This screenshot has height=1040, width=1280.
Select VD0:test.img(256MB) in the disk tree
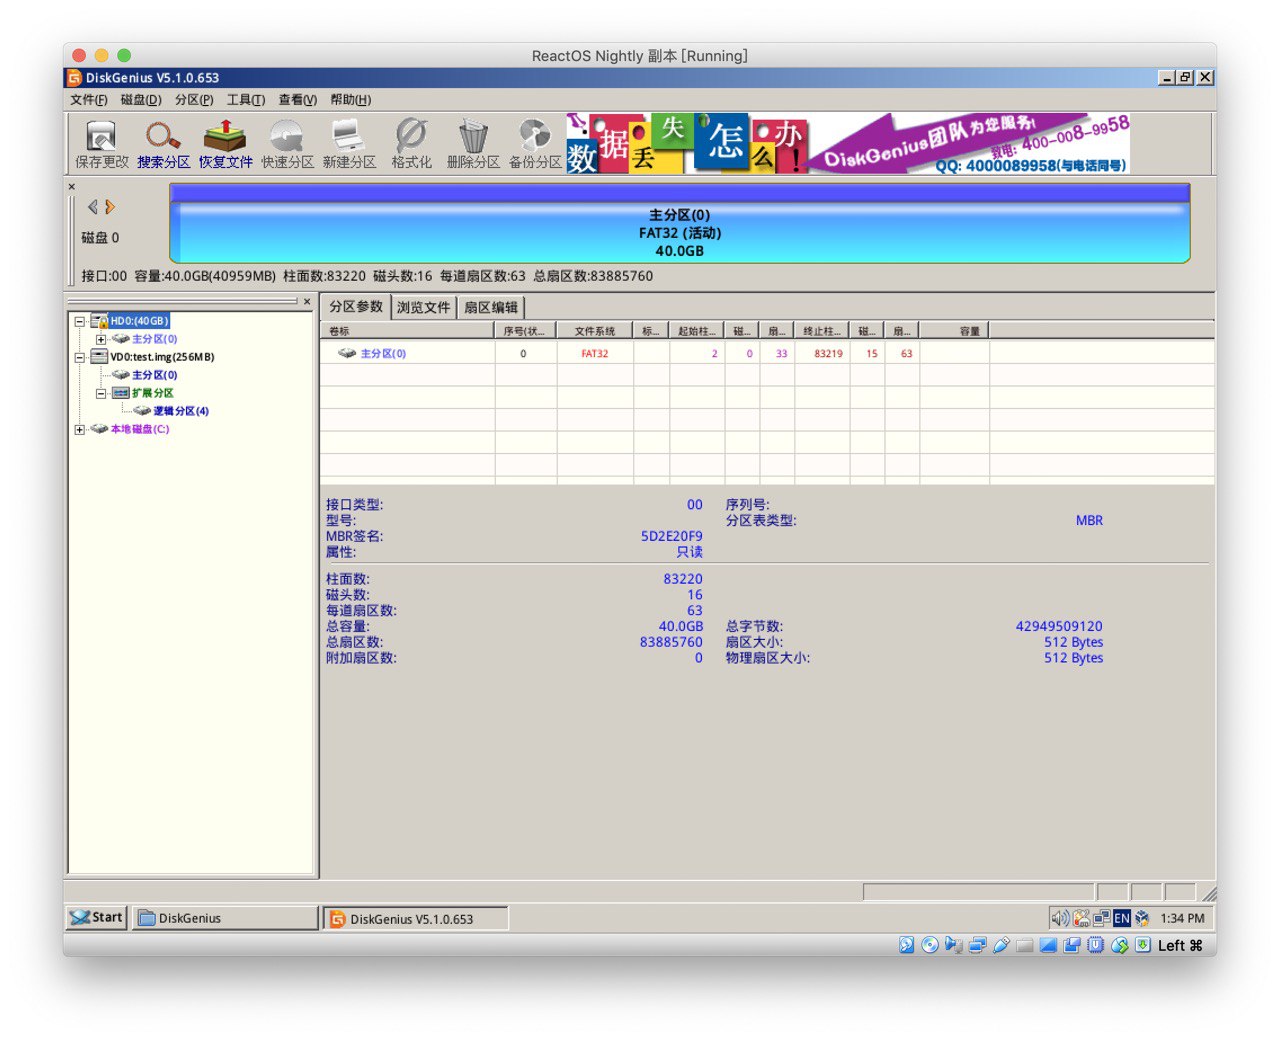[162, 357]
